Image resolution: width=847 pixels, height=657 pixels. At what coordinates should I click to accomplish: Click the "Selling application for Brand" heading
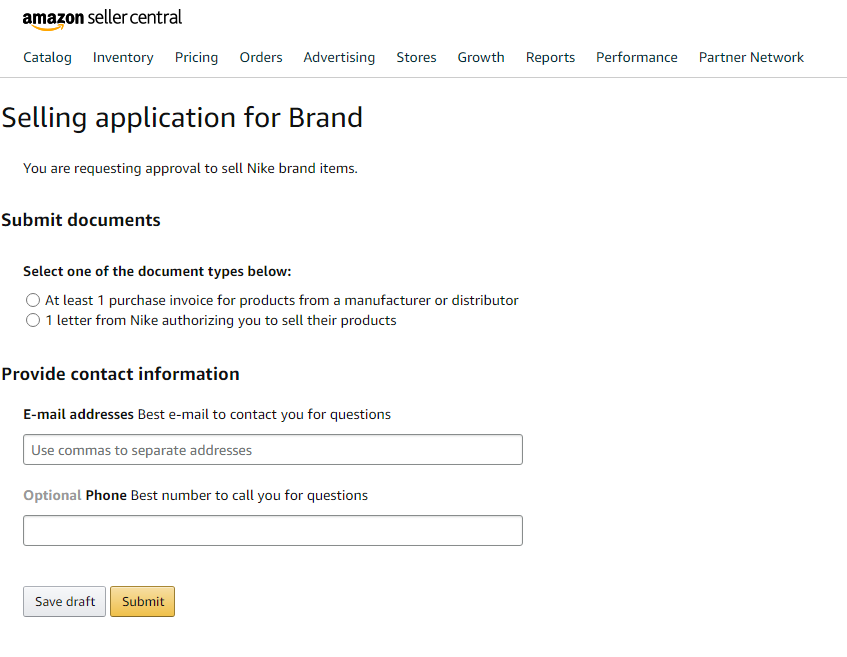pyautogui.click(x=182, y=118)
